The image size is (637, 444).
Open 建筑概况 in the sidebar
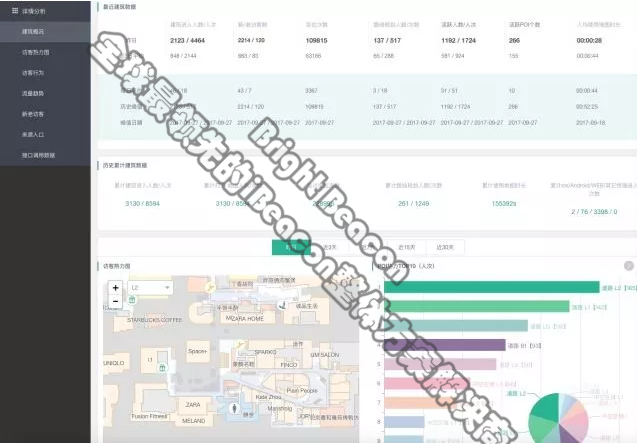pos(45,32)
